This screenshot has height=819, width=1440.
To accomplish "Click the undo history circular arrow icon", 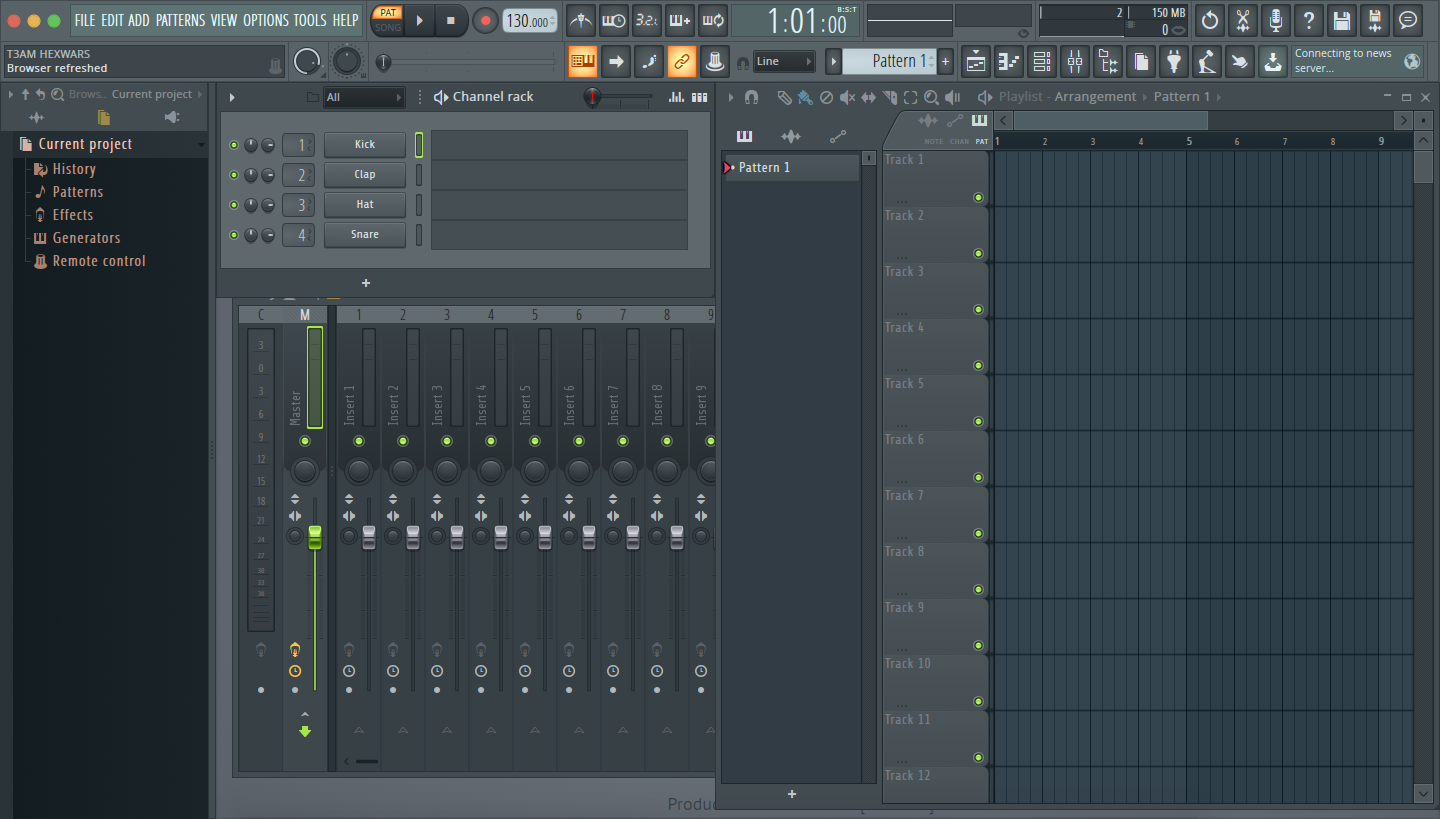I will (x=1210, y=20).
